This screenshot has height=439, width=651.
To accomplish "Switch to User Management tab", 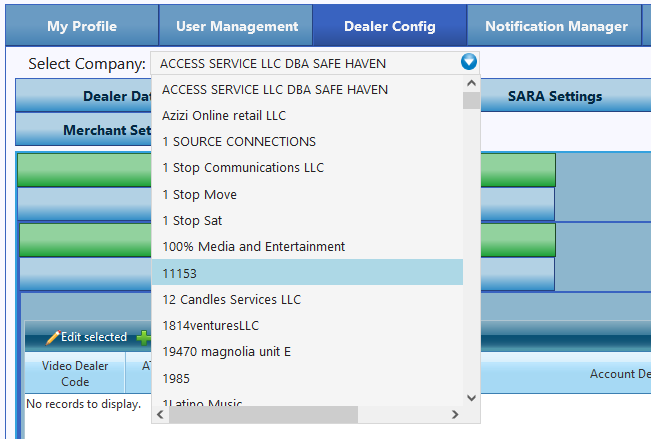I will click(x=237, y=26).
